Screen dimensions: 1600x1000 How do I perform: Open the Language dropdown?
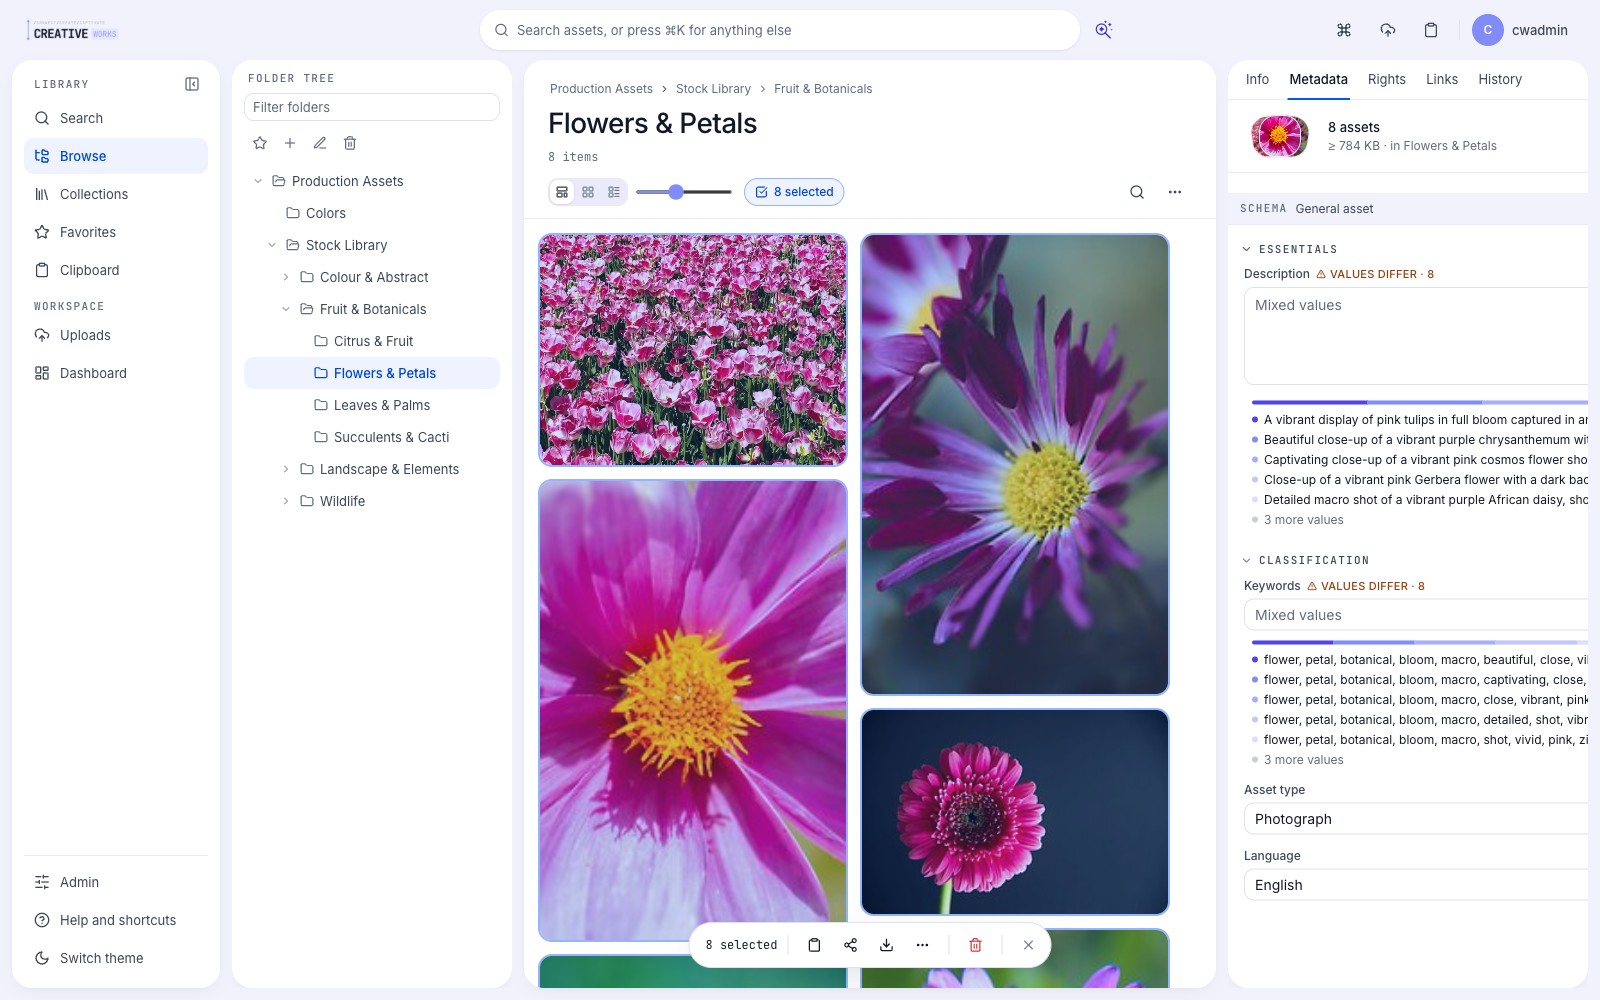(x=1416, y=885)
